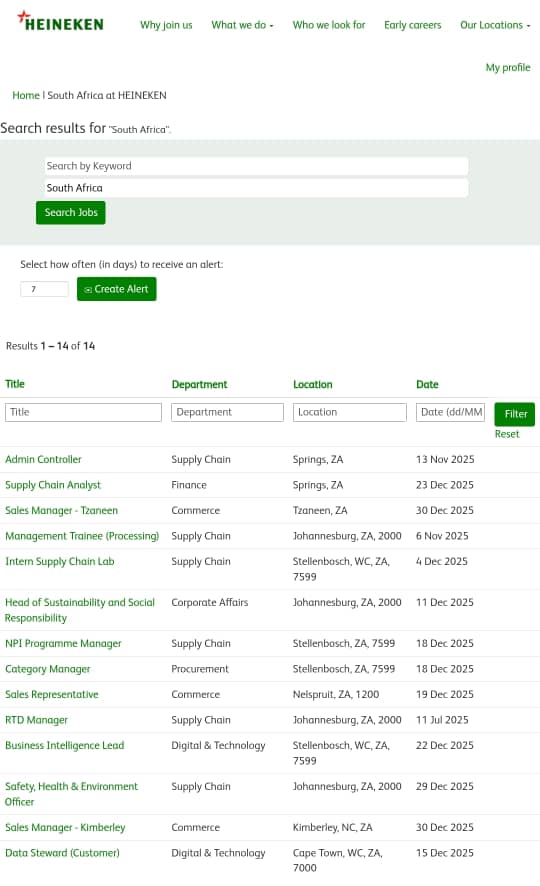
Task: Apply filters with the Filter button
Action: click(x=515, y=414)
